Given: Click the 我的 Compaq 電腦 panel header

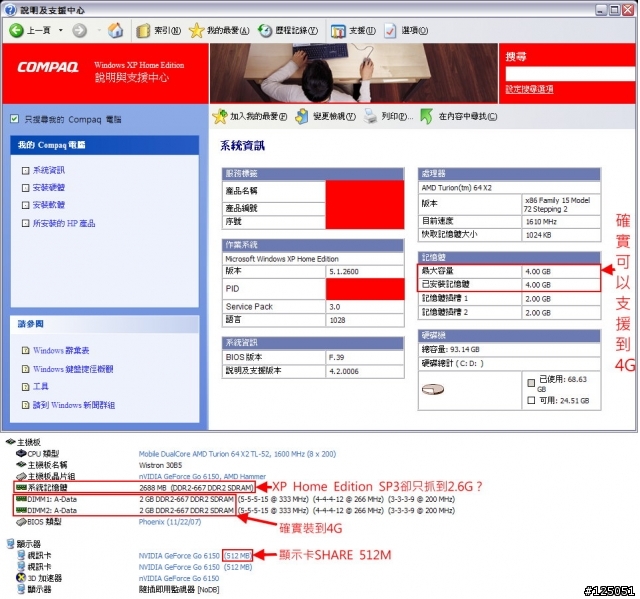Looking at the screenshot, I should pyautogui.click(x=104, y=145).
